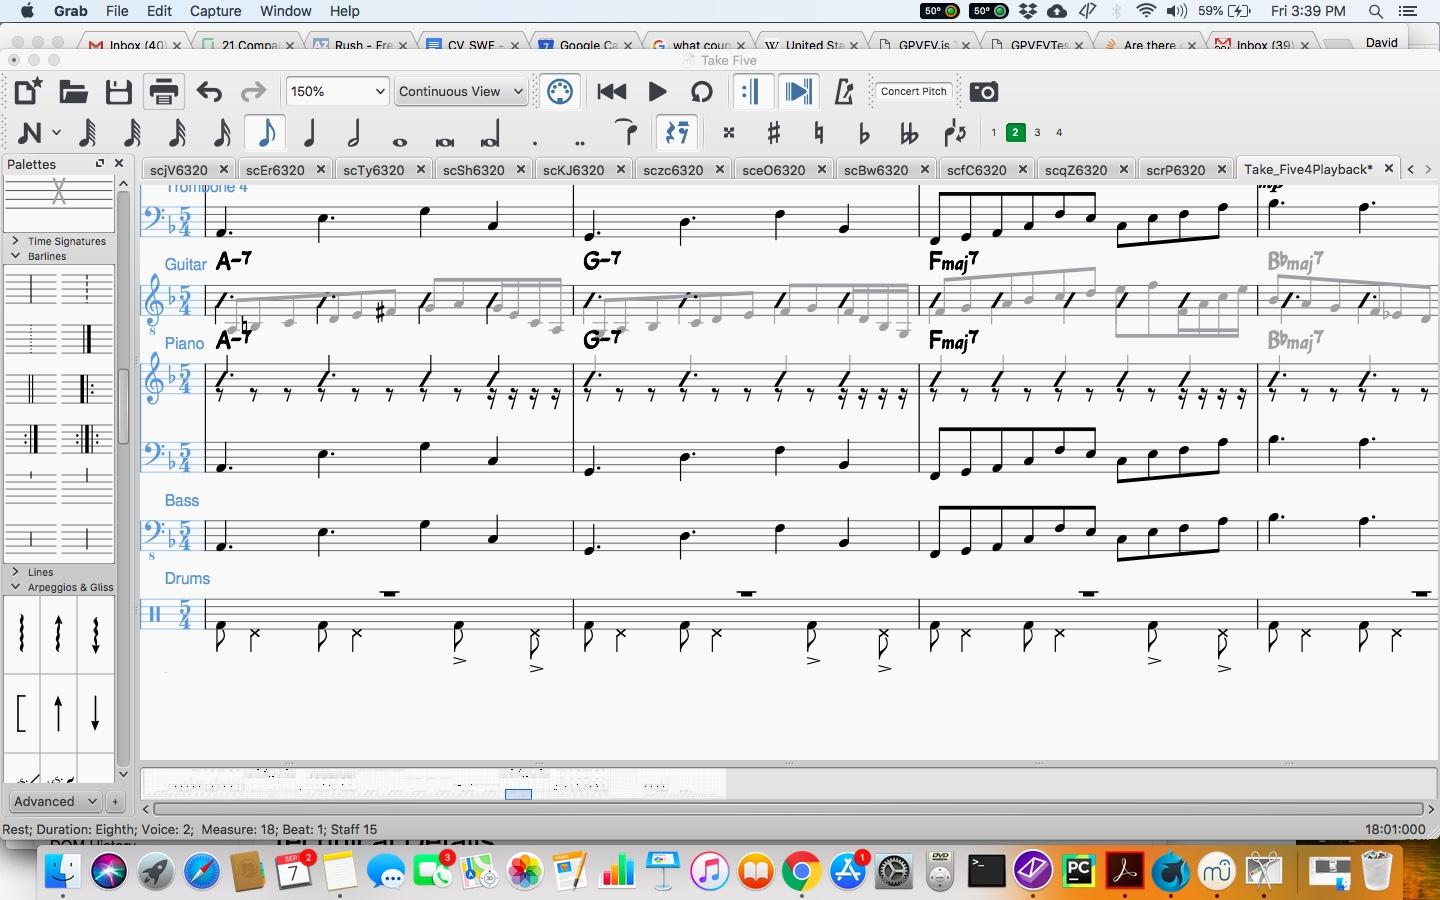
Task: Save the current score
Action: click(119, 92)
